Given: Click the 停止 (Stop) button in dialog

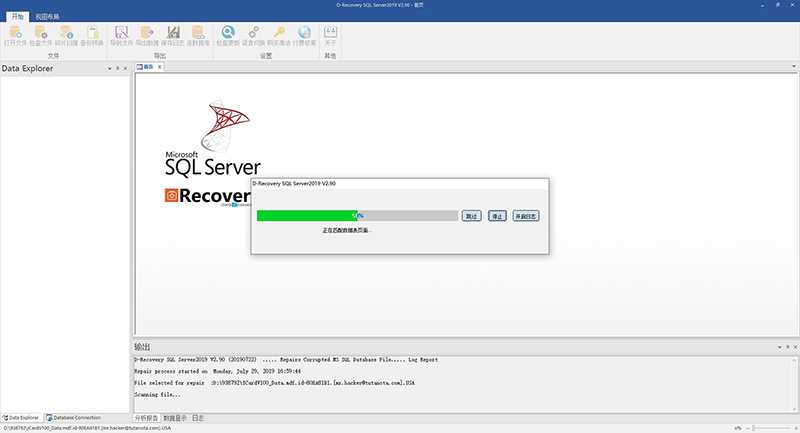Looking at the screenshot, I should click(x=497, y=216).
